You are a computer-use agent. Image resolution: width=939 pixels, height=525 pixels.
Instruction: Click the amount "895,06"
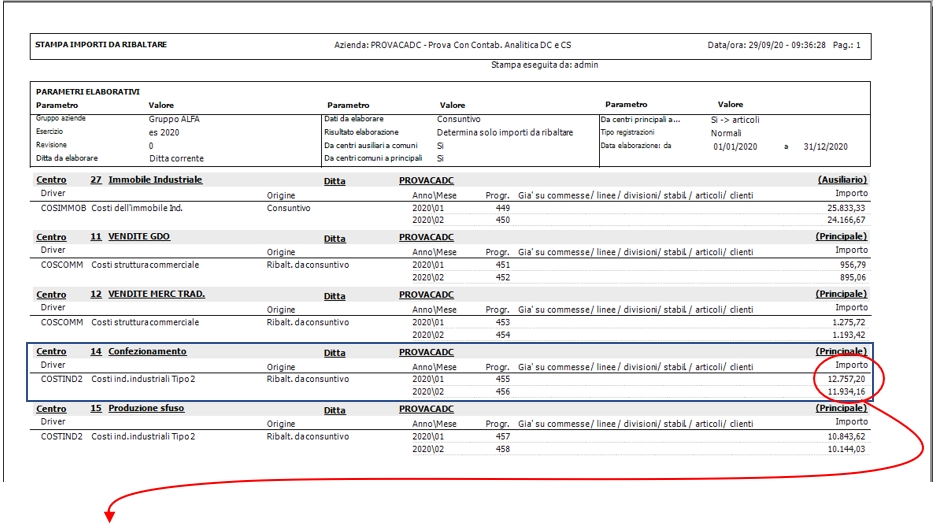click(853, 278)
